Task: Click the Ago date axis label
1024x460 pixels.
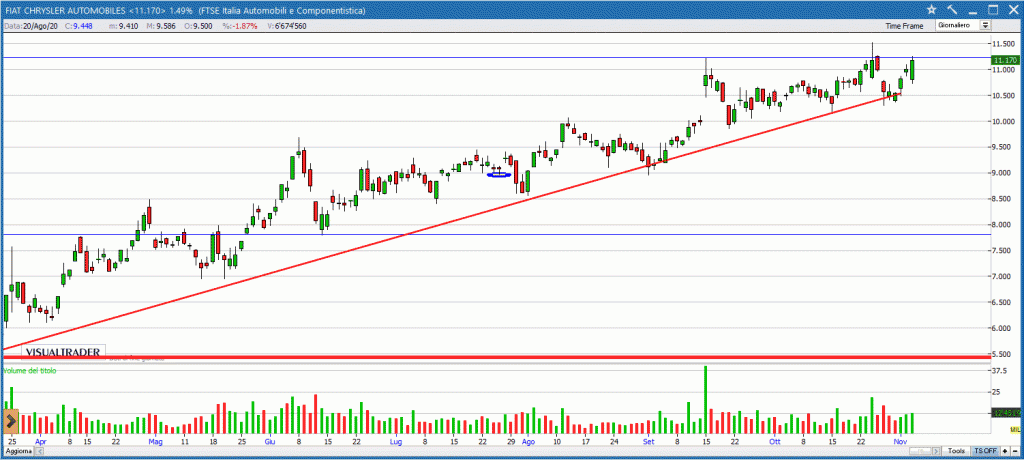Action: 528,442
